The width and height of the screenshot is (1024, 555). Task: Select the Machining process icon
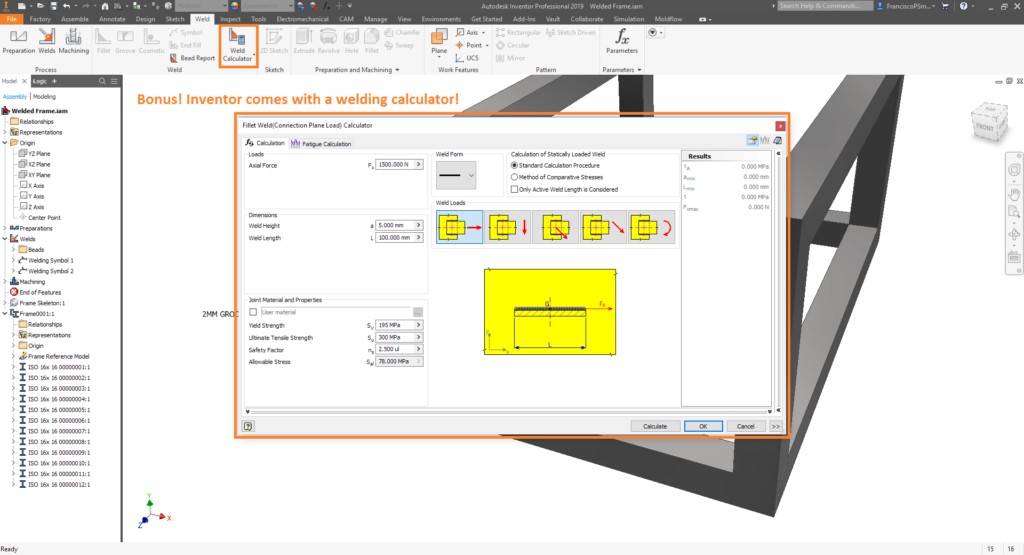pyautogui.click(x=74, y=41)
